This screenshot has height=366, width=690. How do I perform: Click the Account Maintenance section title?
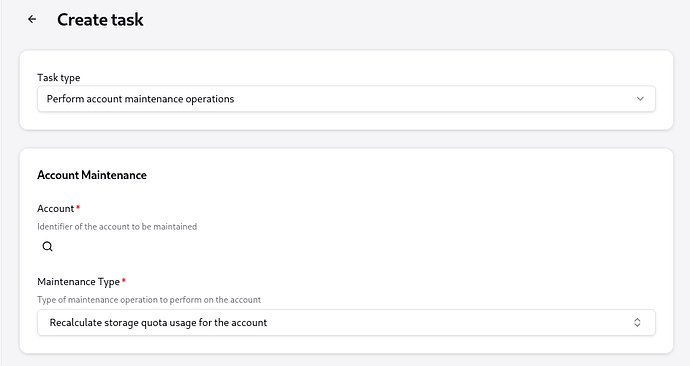pyautogui.click(x=92, y=175)
